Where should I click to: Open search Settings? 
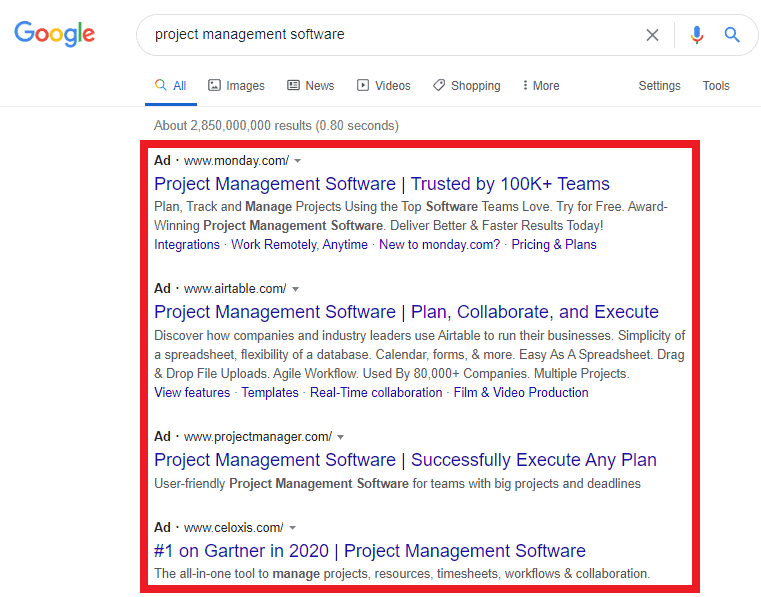[x=659, y=86]
